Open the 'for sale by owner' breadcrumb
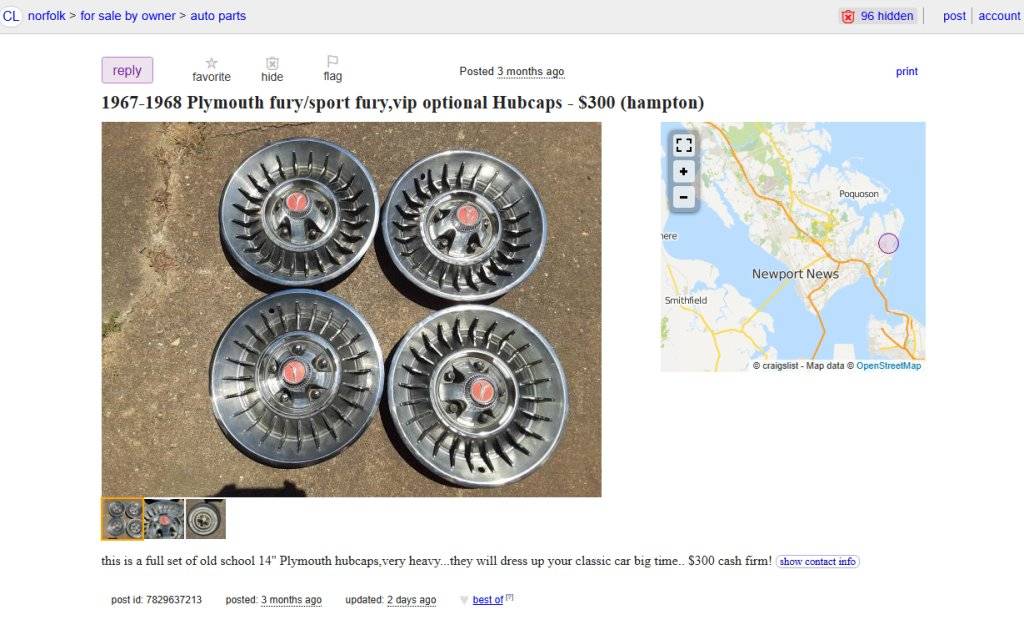 pos(128,16)
